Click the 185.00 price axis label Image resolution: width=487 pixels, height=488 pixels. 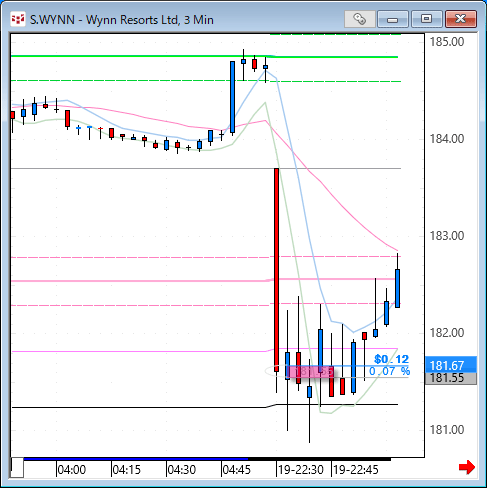(447, 42)
